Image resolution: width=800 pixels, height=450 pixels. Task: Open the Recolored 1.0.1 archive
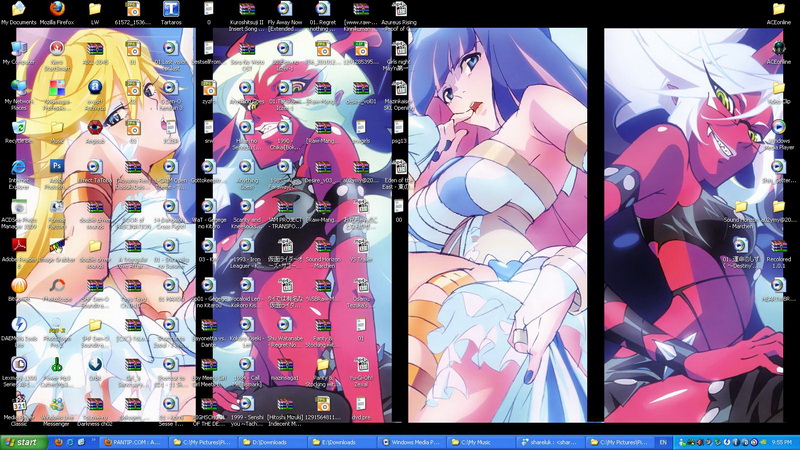(779, 254)
